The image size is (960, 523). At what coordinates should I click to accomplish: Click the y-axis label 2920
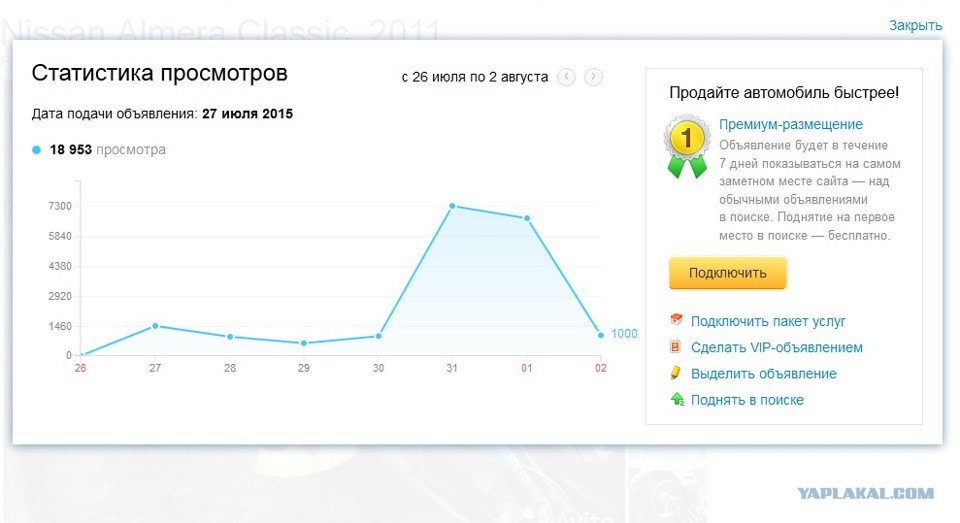tap(60, 296)
